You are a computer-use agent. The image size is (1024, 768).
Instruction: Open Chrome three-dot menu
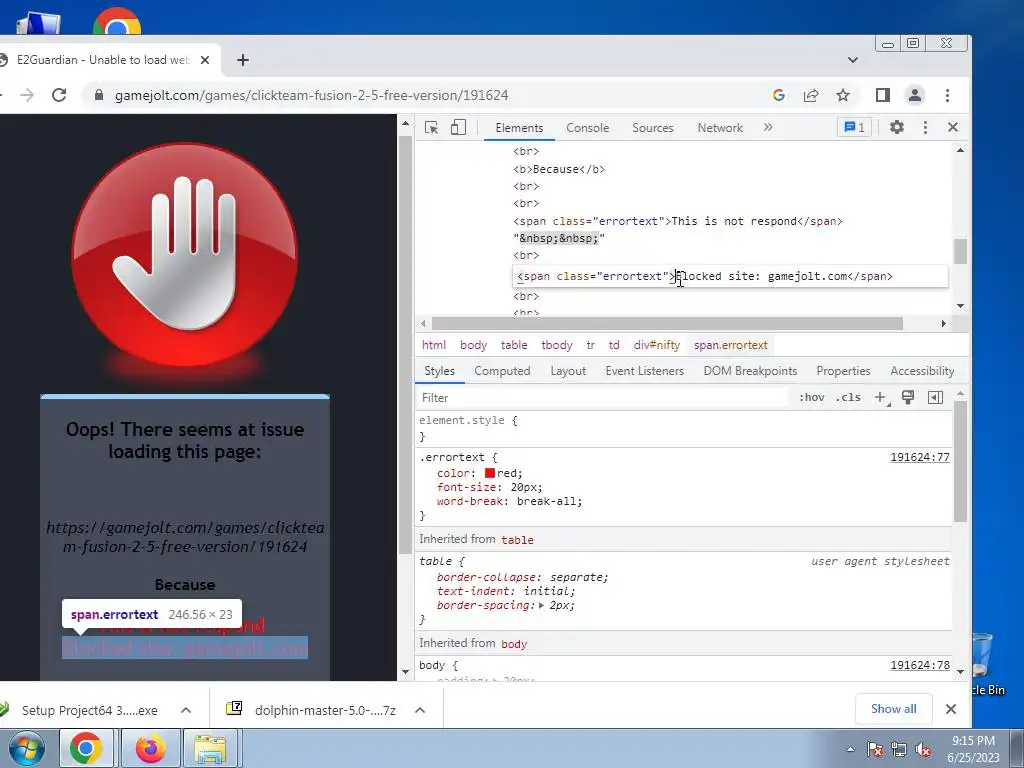(x=947, y=95)
